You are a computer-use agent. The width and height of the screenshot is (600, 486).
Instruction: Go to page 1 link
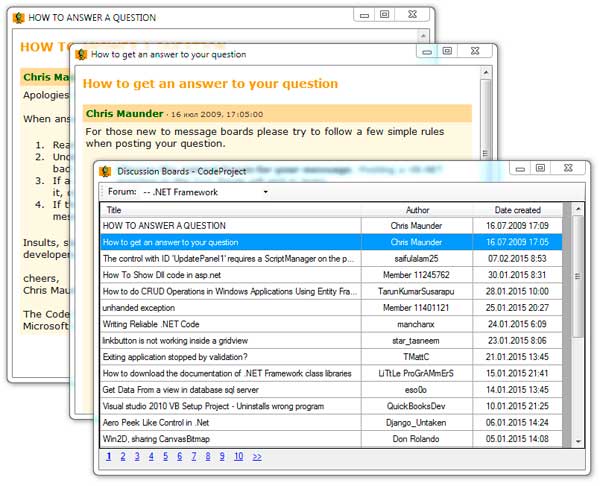point(109,456)
